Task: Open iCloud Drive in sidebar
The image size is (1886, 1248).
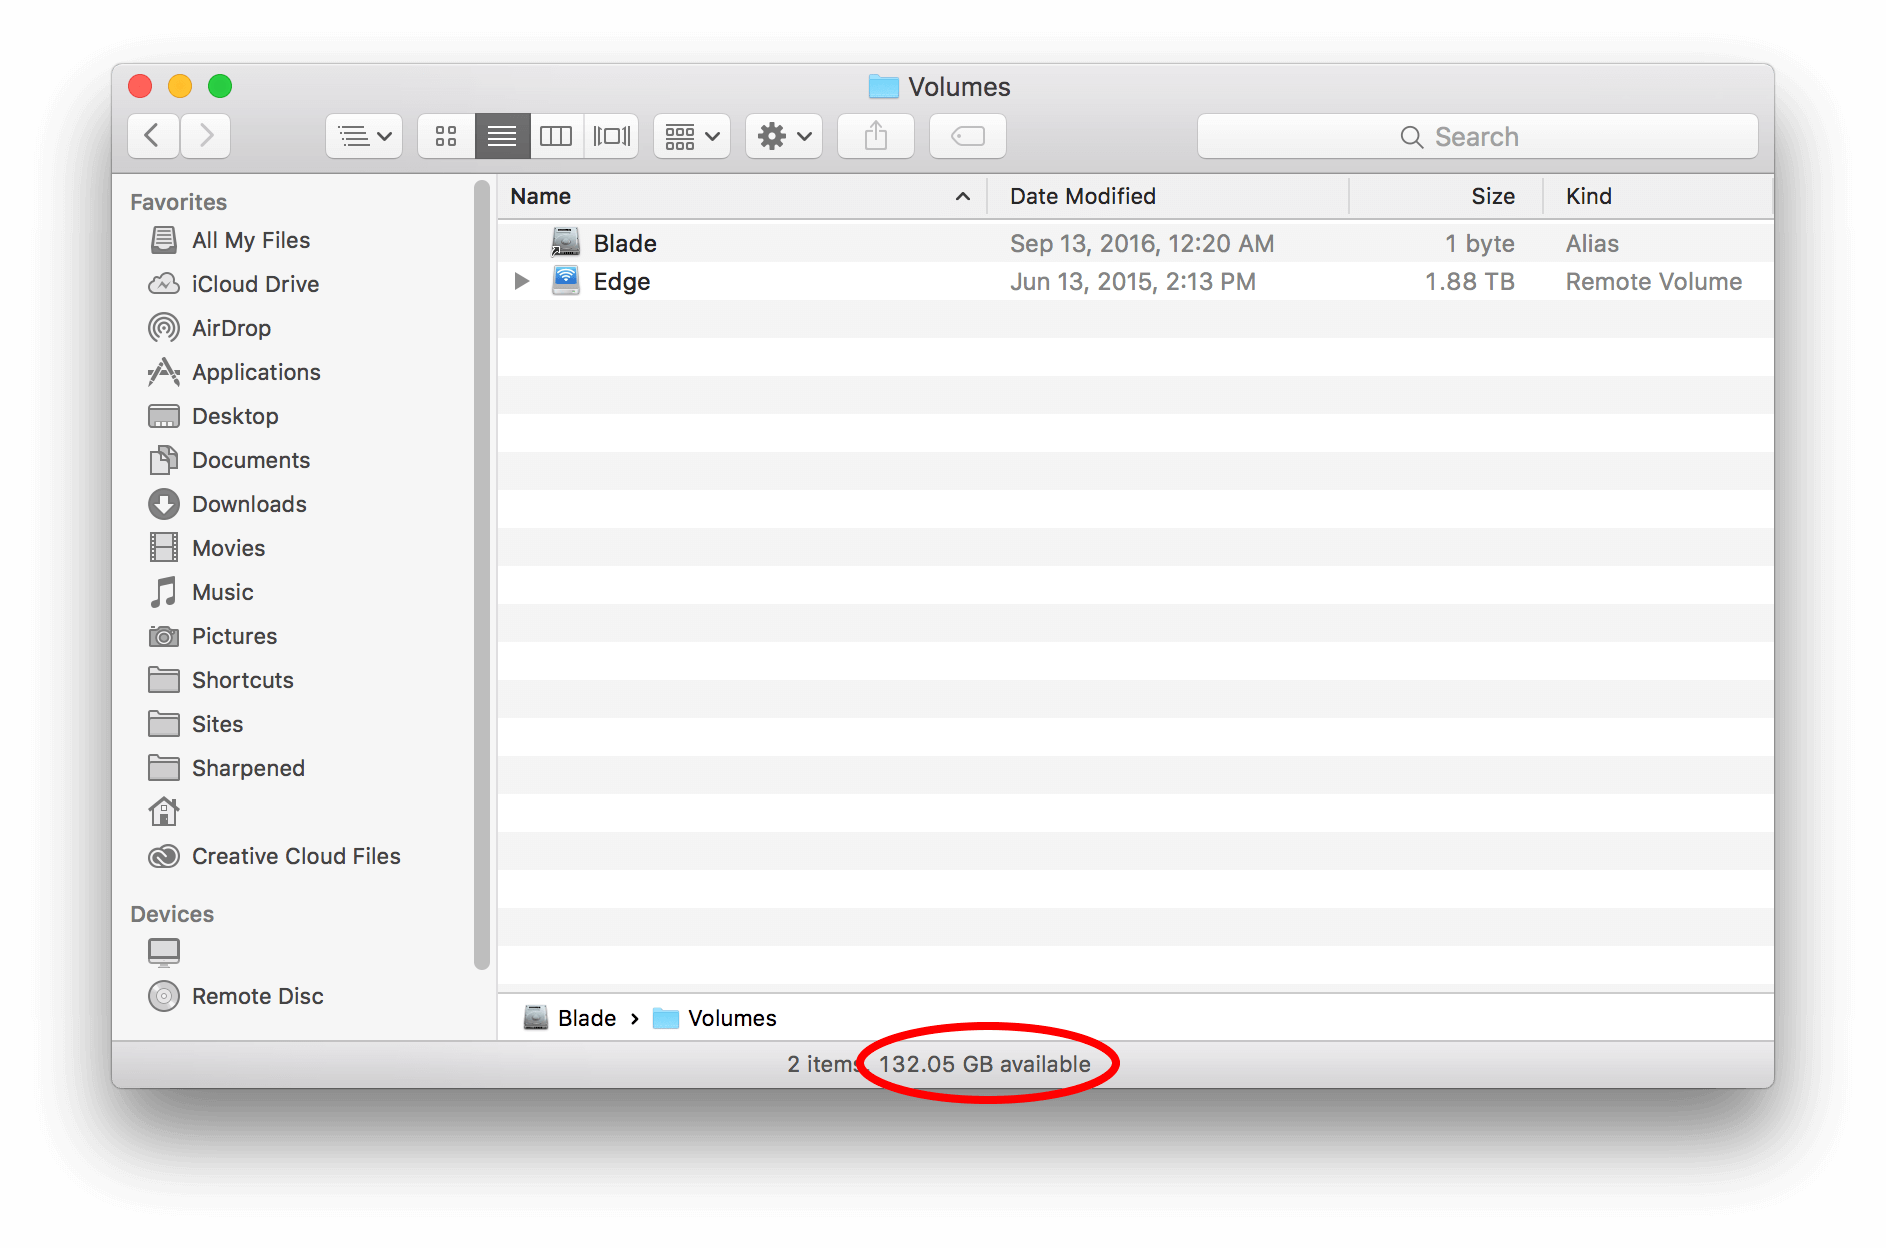Action: pyautogui.click(x=233, y=284)
